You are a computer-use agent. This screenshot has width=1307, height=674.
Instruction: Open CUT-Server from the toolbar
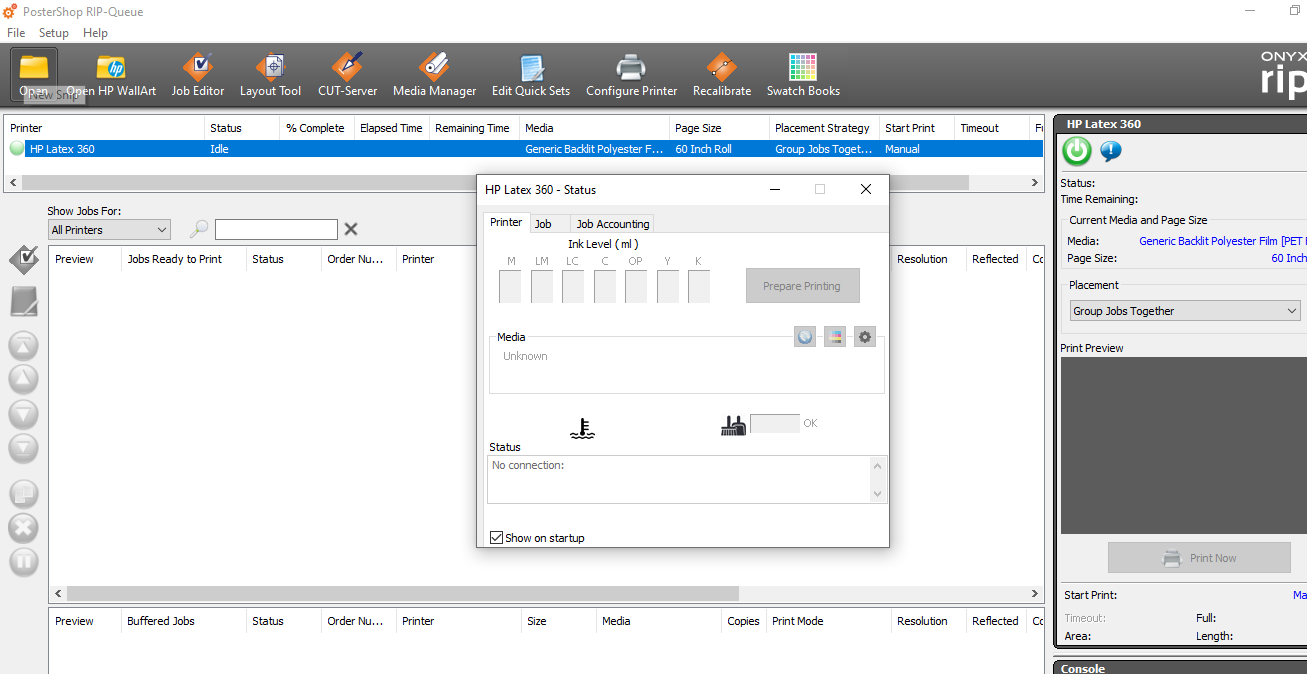347,74
